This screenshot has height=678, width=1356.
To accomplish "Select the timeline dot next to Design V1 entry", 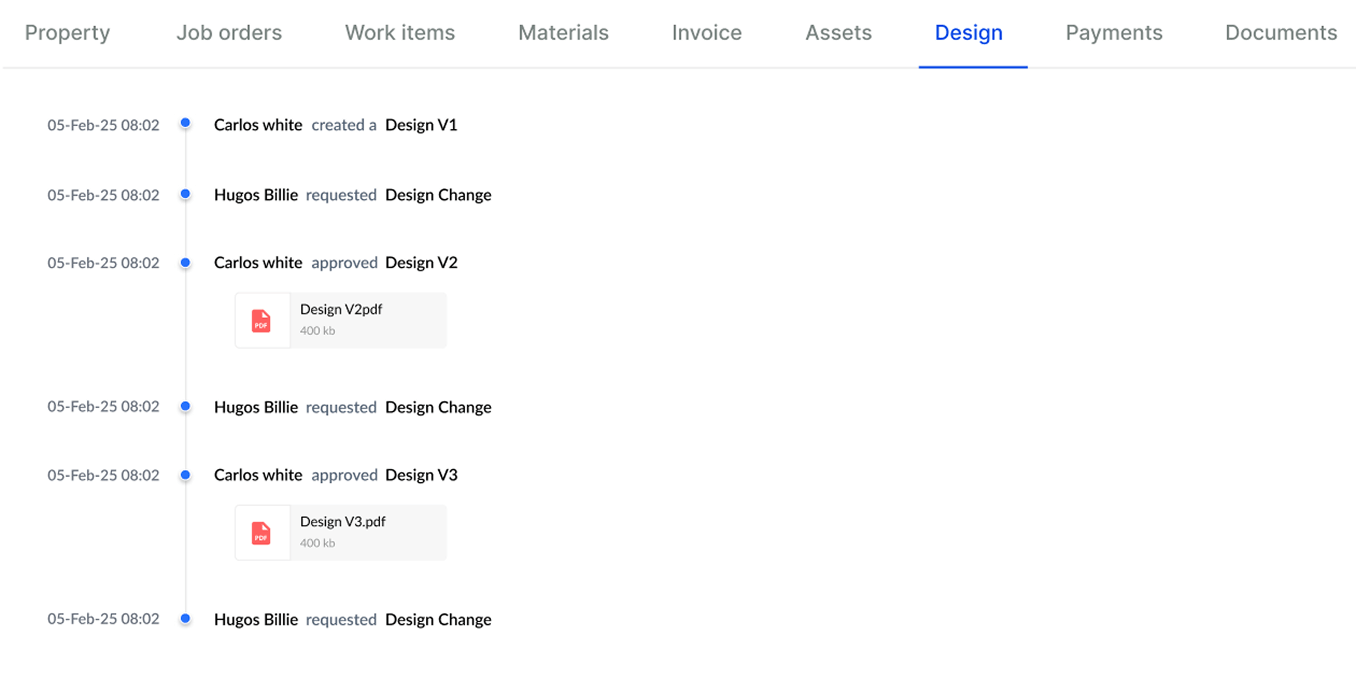I will pyautogui.click(x=186, y=122).
